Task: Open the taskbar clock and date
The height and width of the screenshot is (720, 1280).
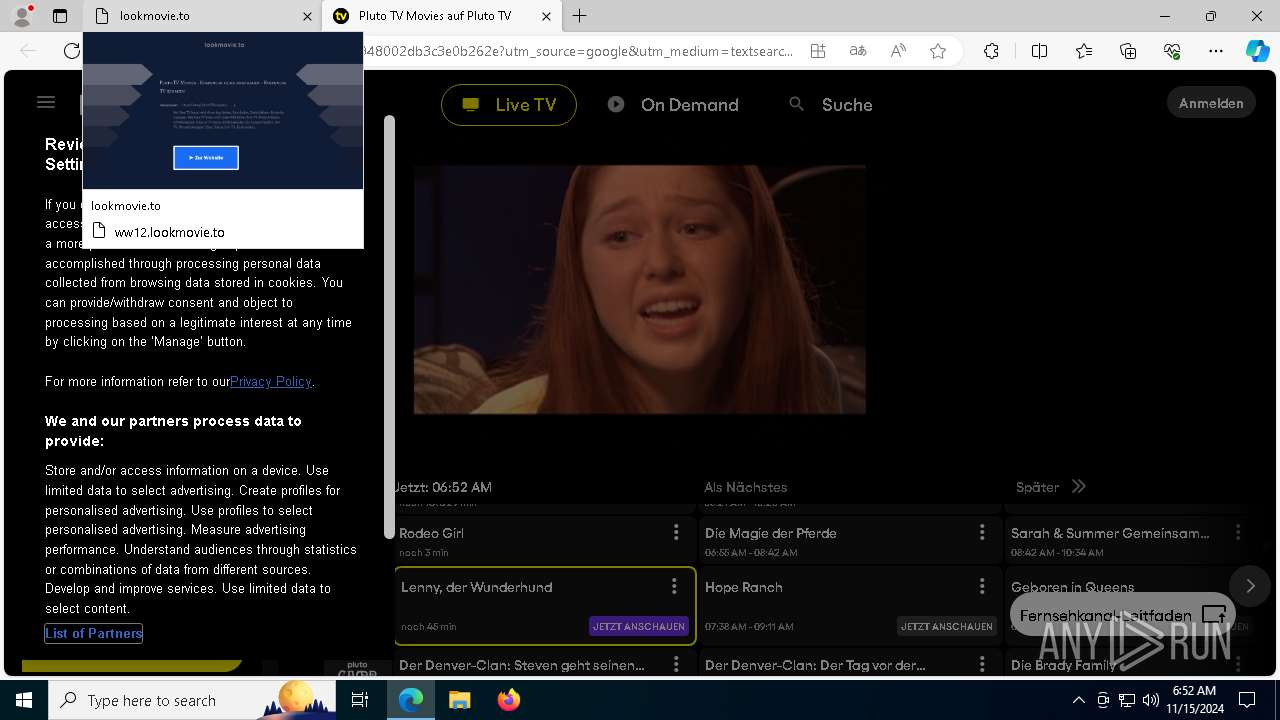Action: click(x=1194, y=700)
